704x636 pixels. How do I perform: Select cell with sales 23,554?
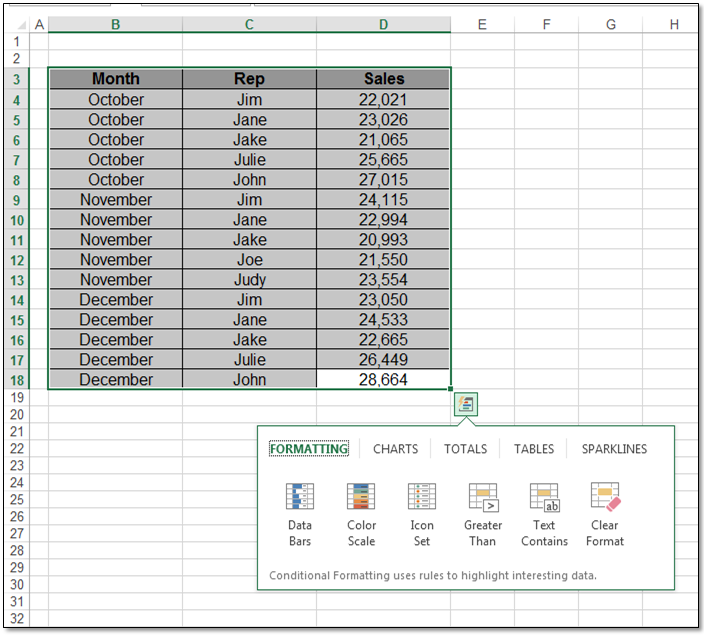click(383, 279)
